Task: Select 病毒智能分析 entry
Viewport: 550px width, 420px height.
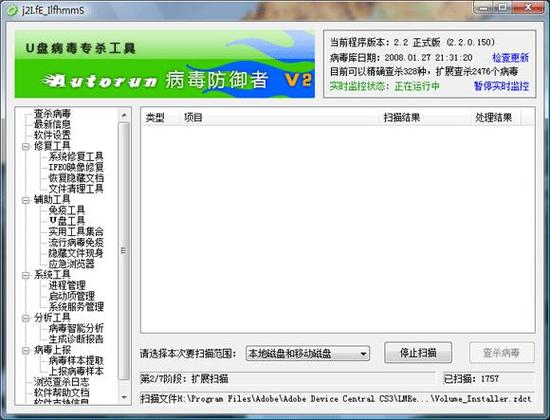Action: click(76, 328)
